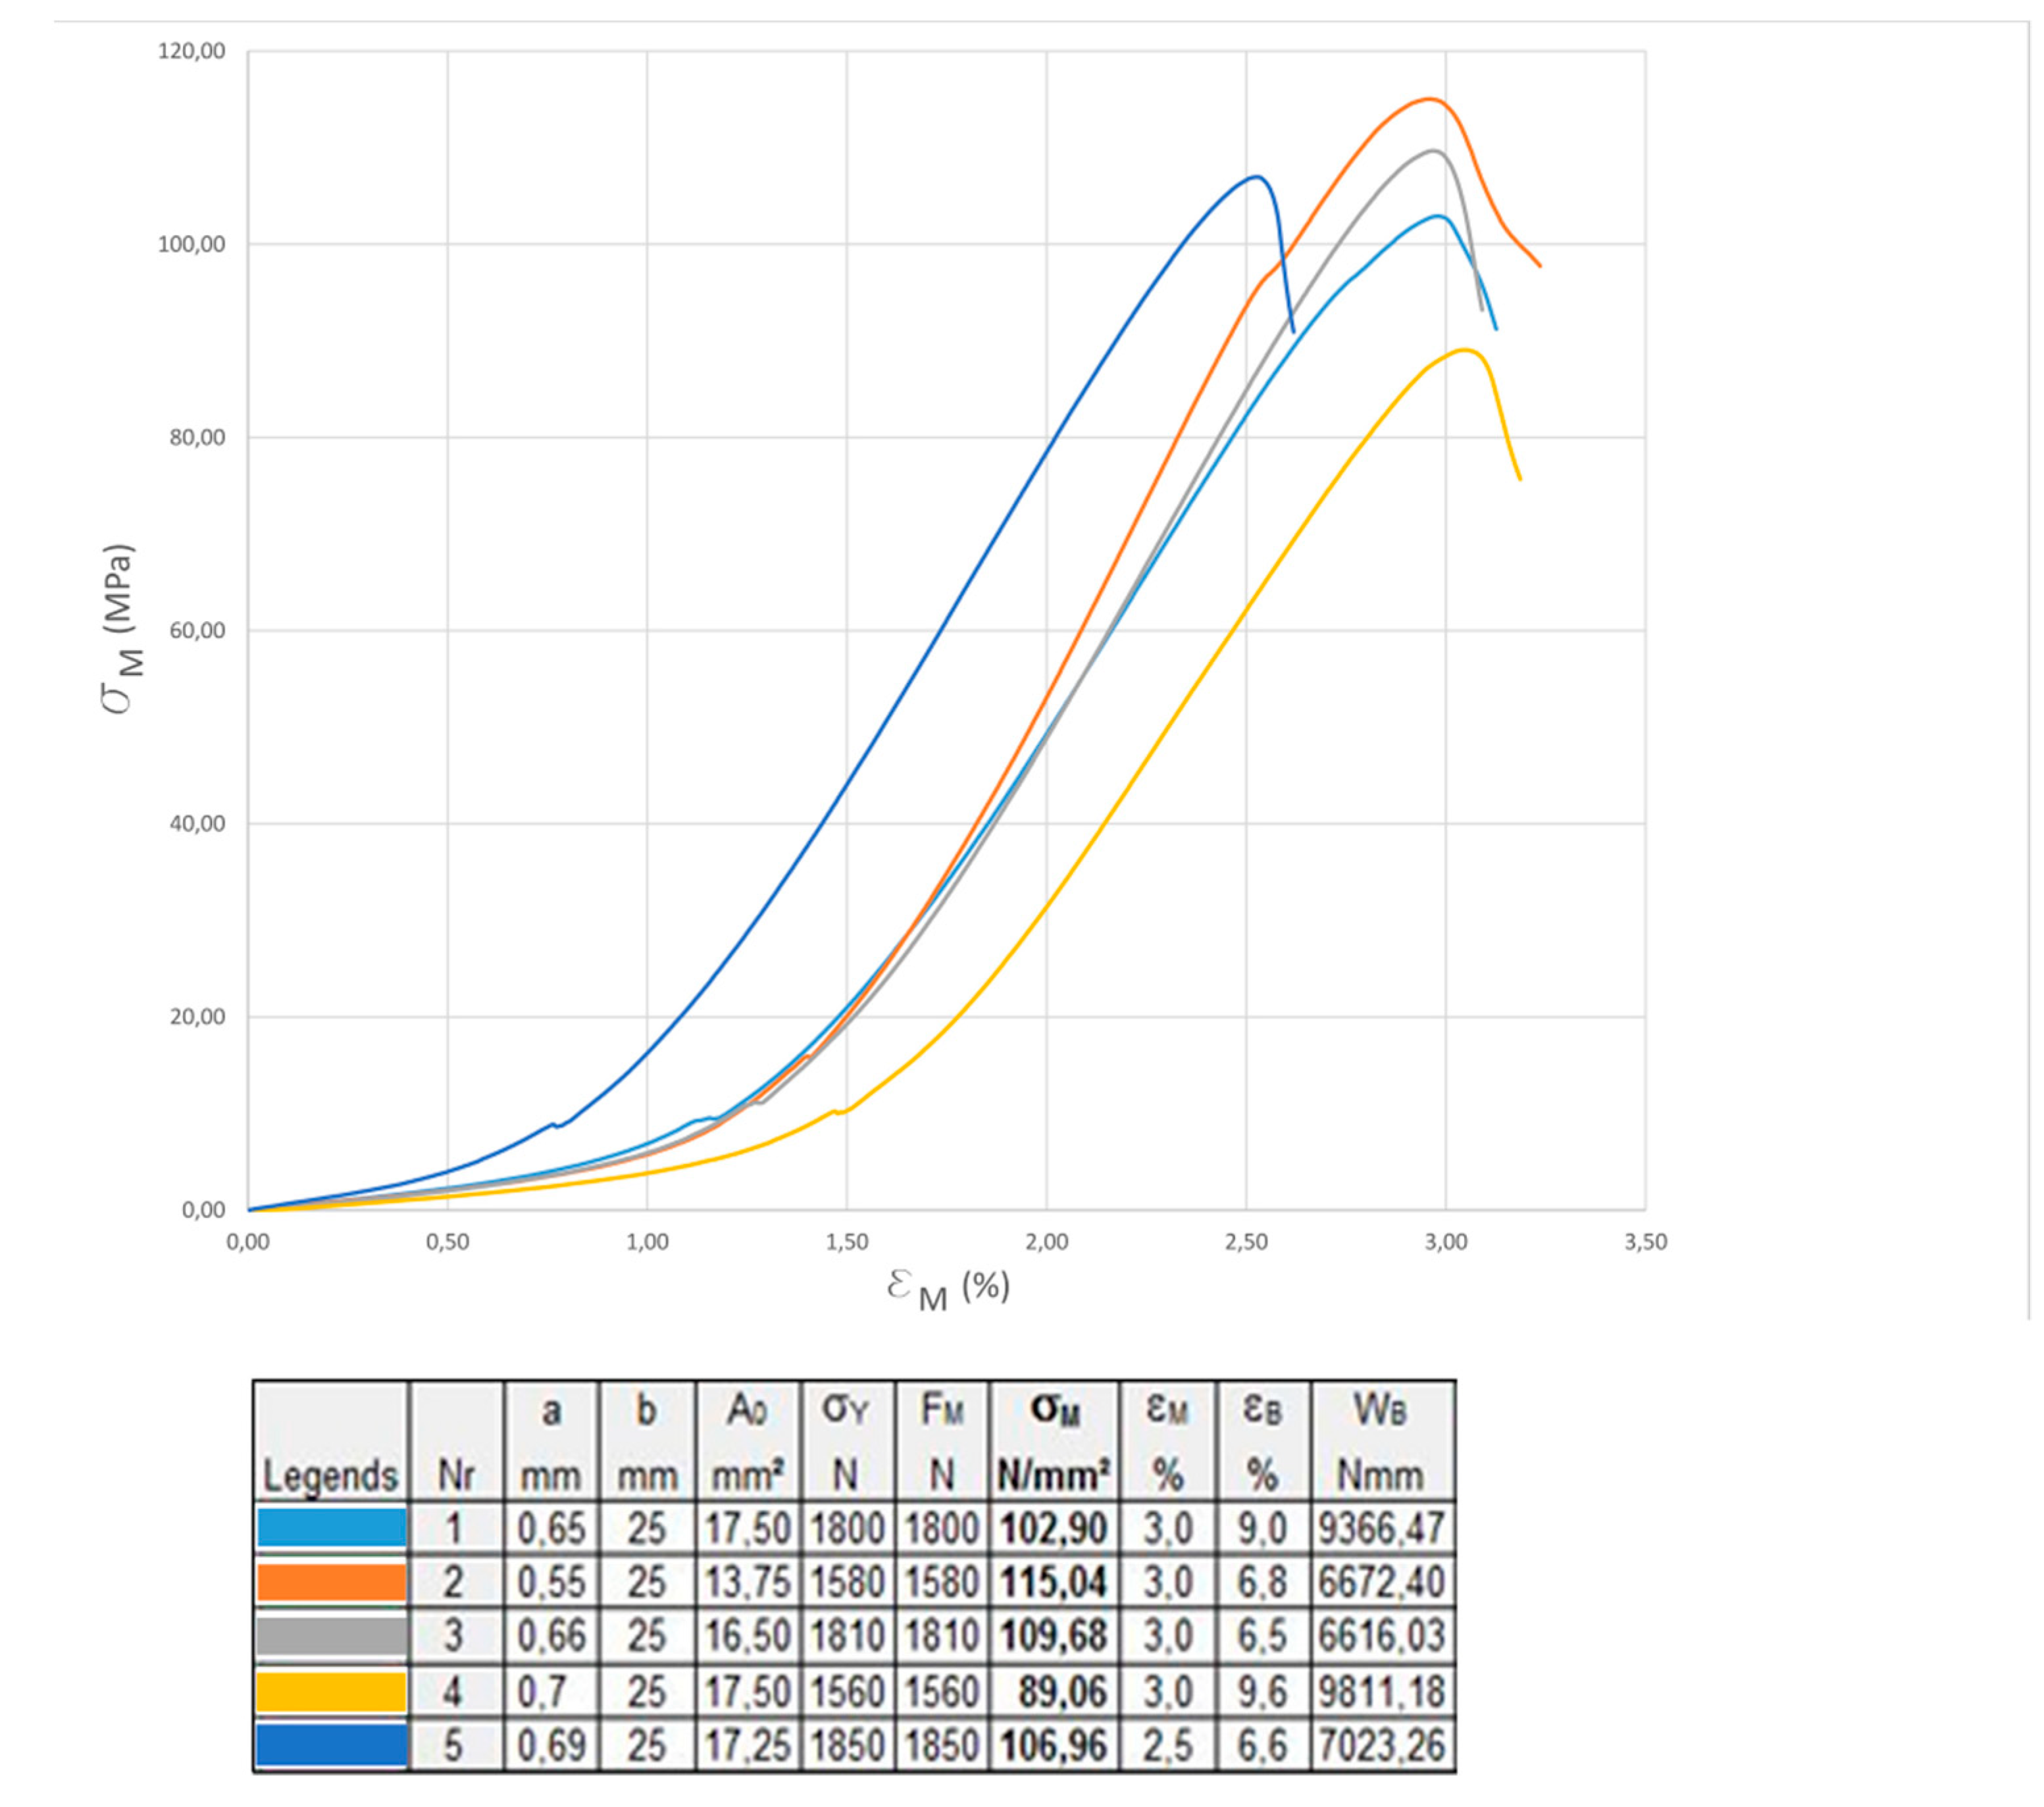
Task: Click the cell showing 89,06
Action: click(1062, 1692)
